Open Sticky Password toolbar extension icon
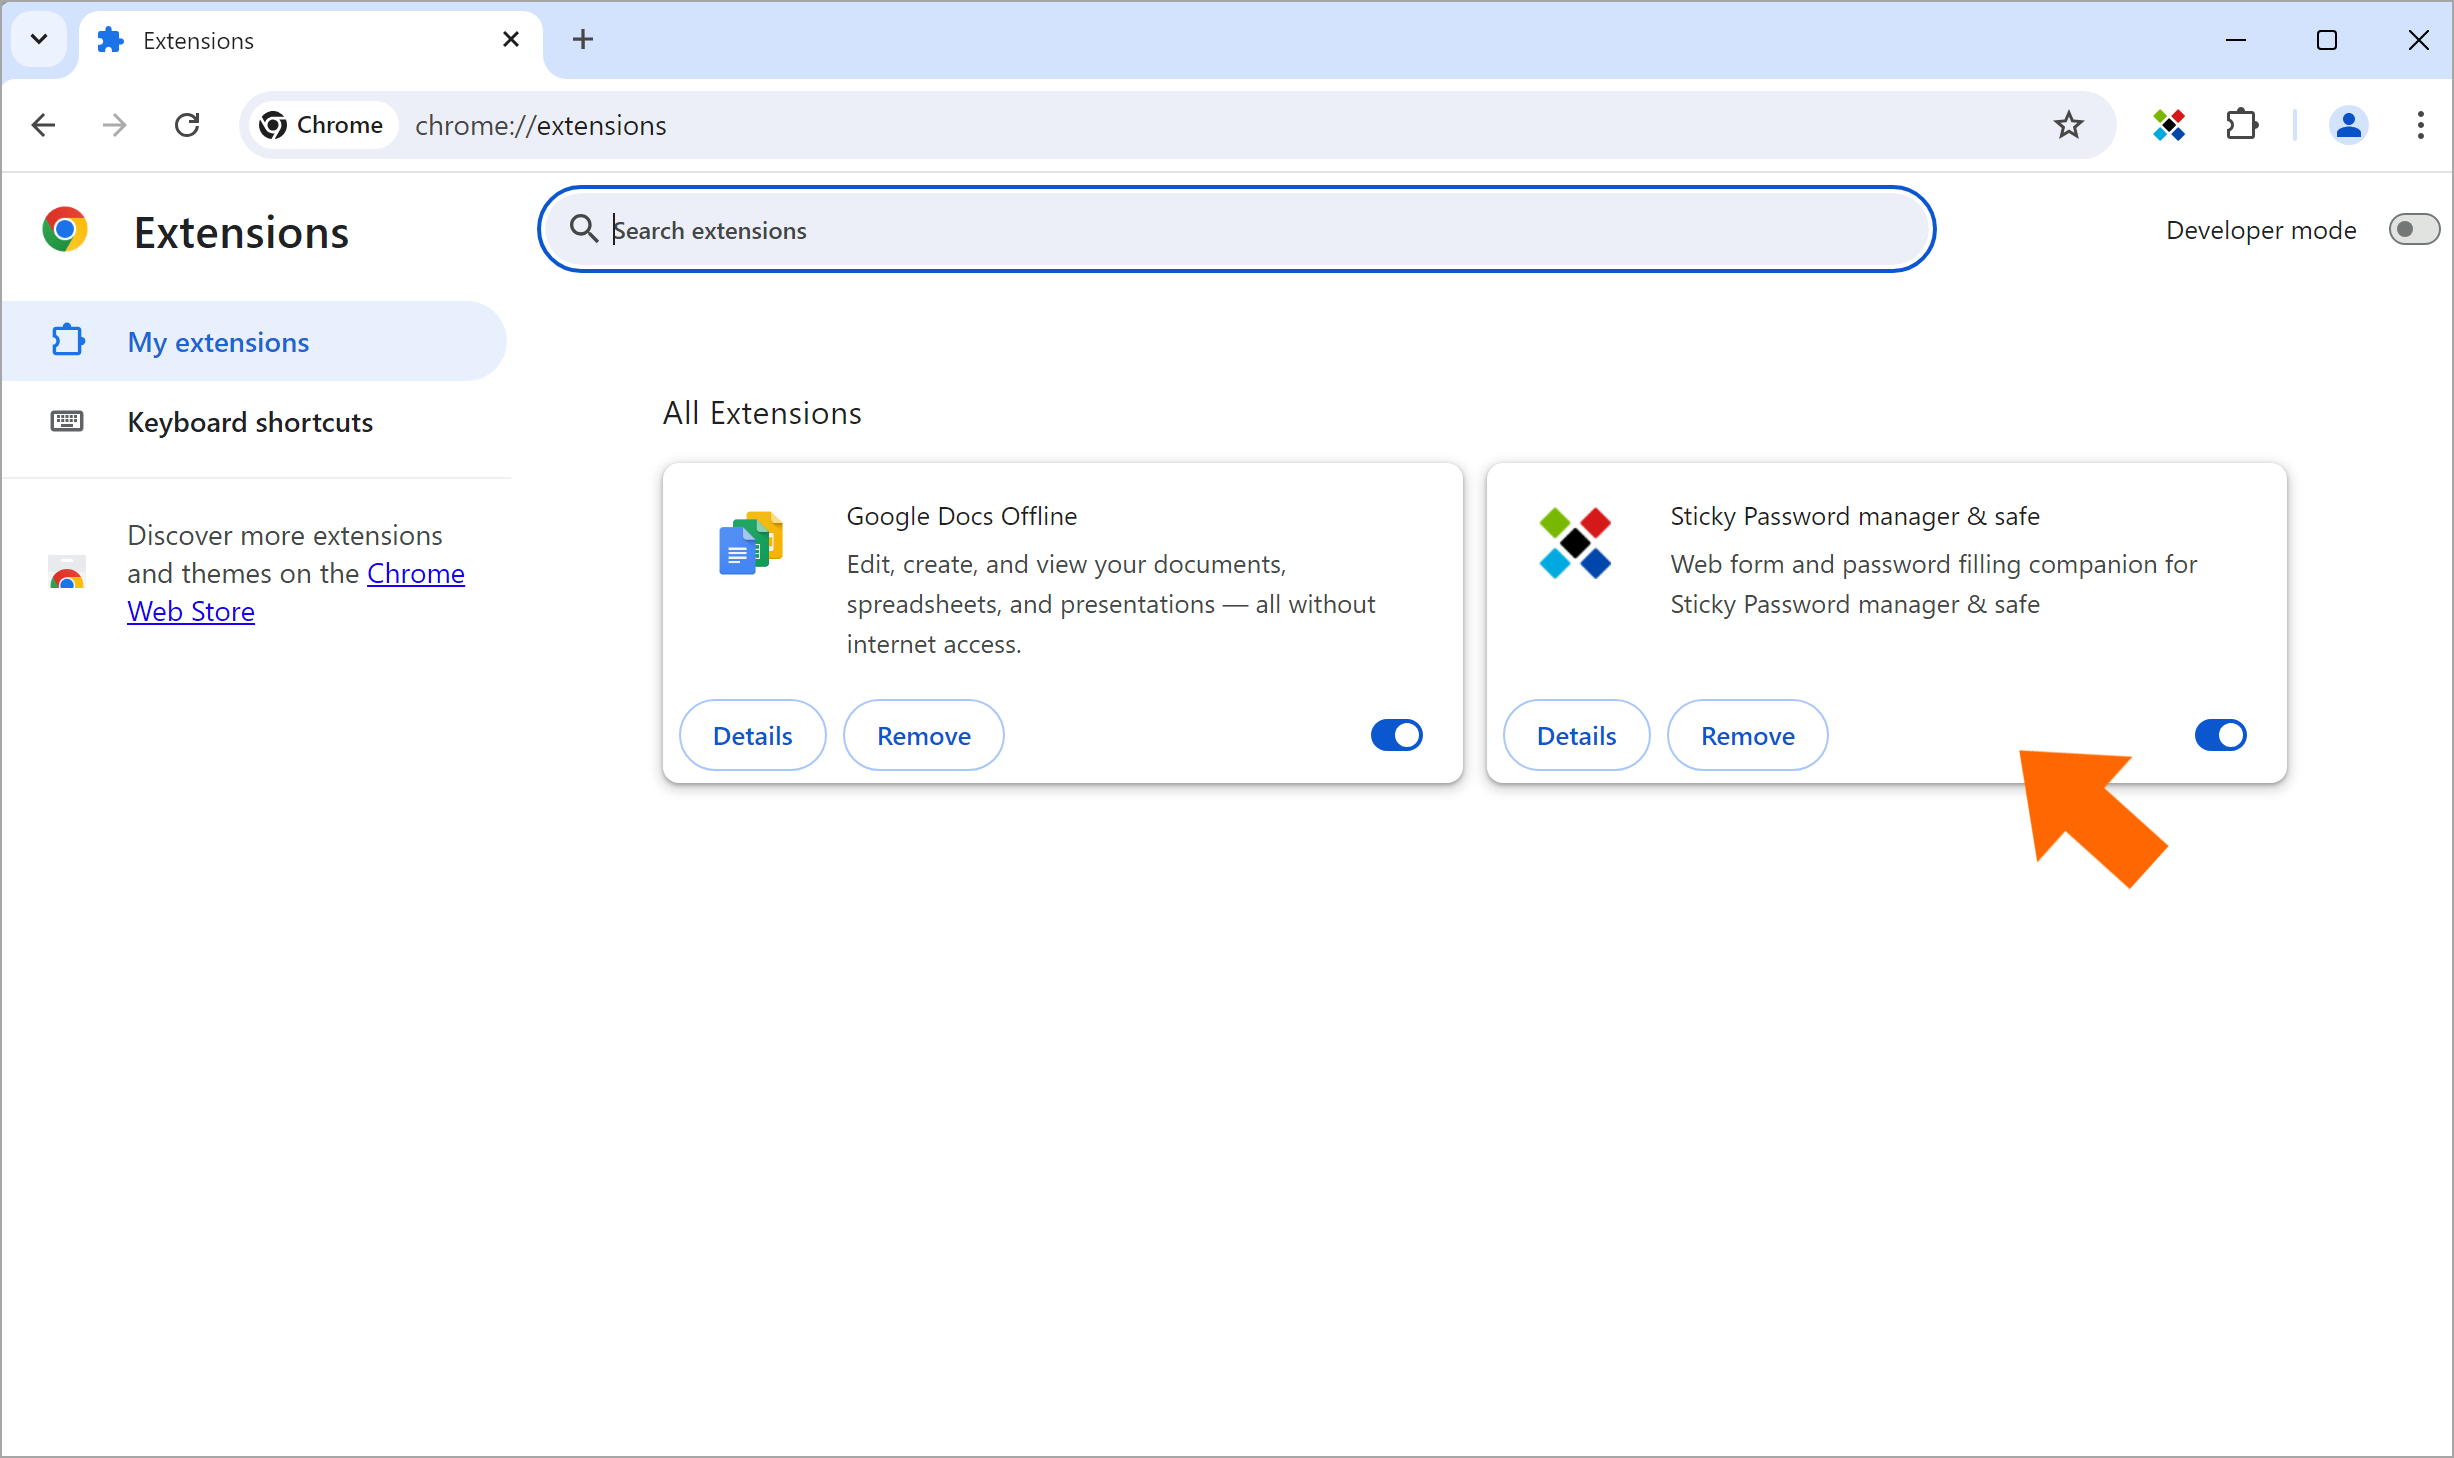 click(x=2169, y=125)
